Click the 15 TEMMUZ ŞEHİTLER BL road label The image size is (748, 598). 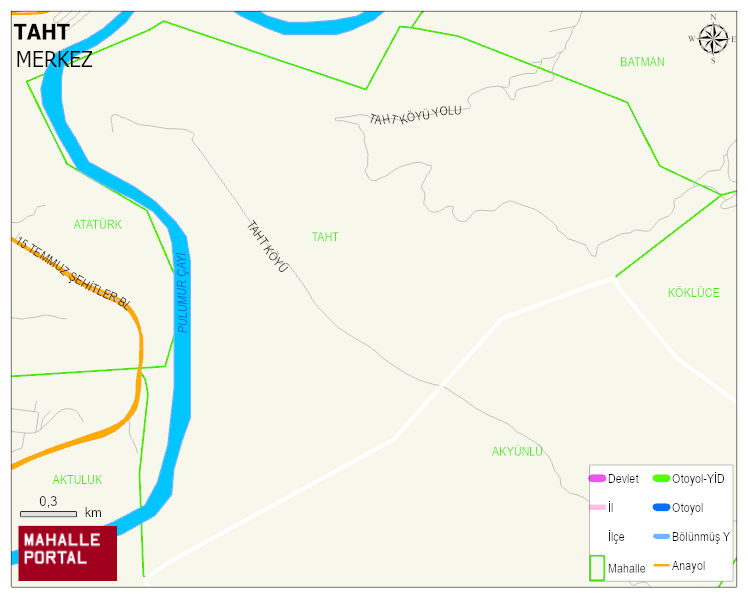73,273
